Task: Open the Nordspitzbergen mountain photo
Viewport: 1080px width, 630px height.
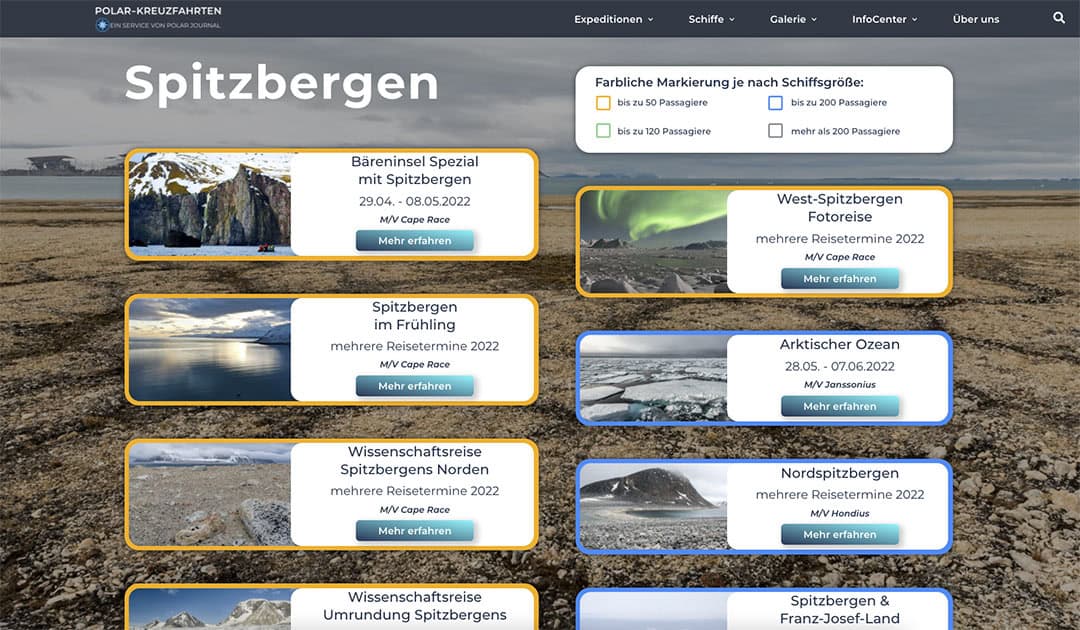Action: [654, 506]
